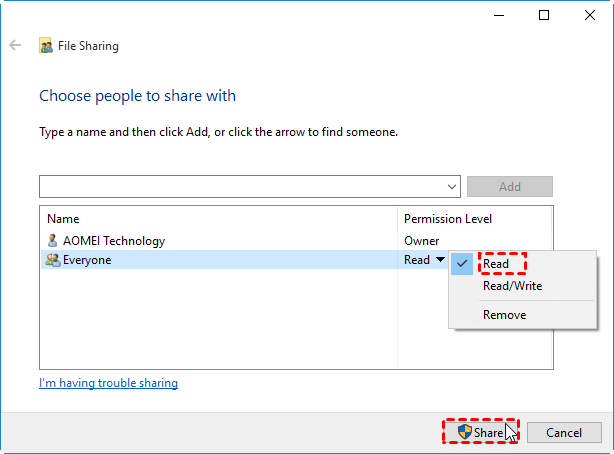Viewport: 614px width, 454px height.
Task: Open the I'm having trouble sharing link
Action: pos(108,383)
